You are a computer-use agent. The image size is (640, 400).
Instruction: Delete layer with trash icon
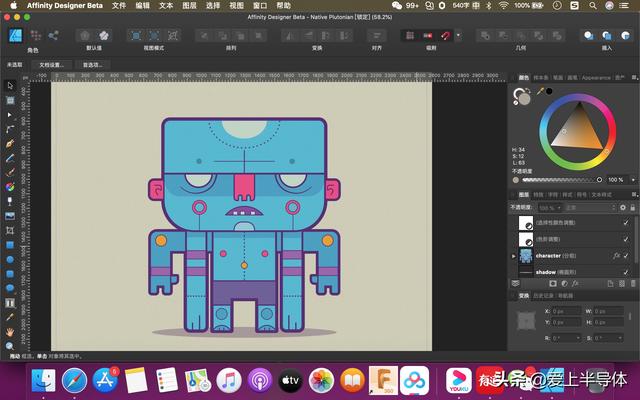(633, 283)
